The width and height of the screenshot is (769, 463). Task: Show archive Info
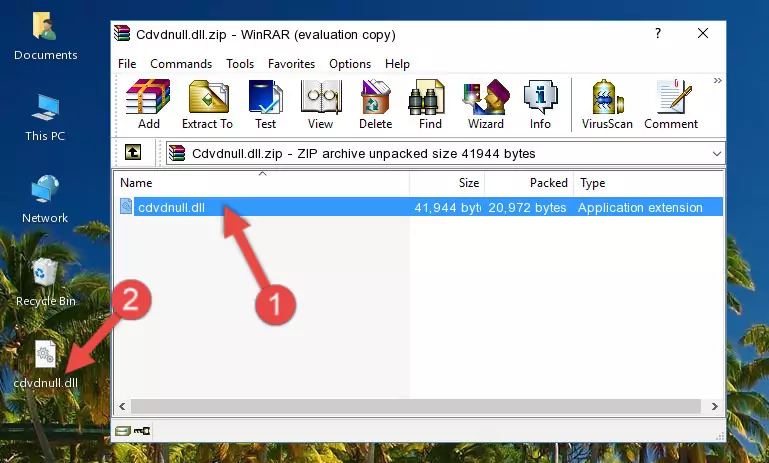tap(540, 105)
